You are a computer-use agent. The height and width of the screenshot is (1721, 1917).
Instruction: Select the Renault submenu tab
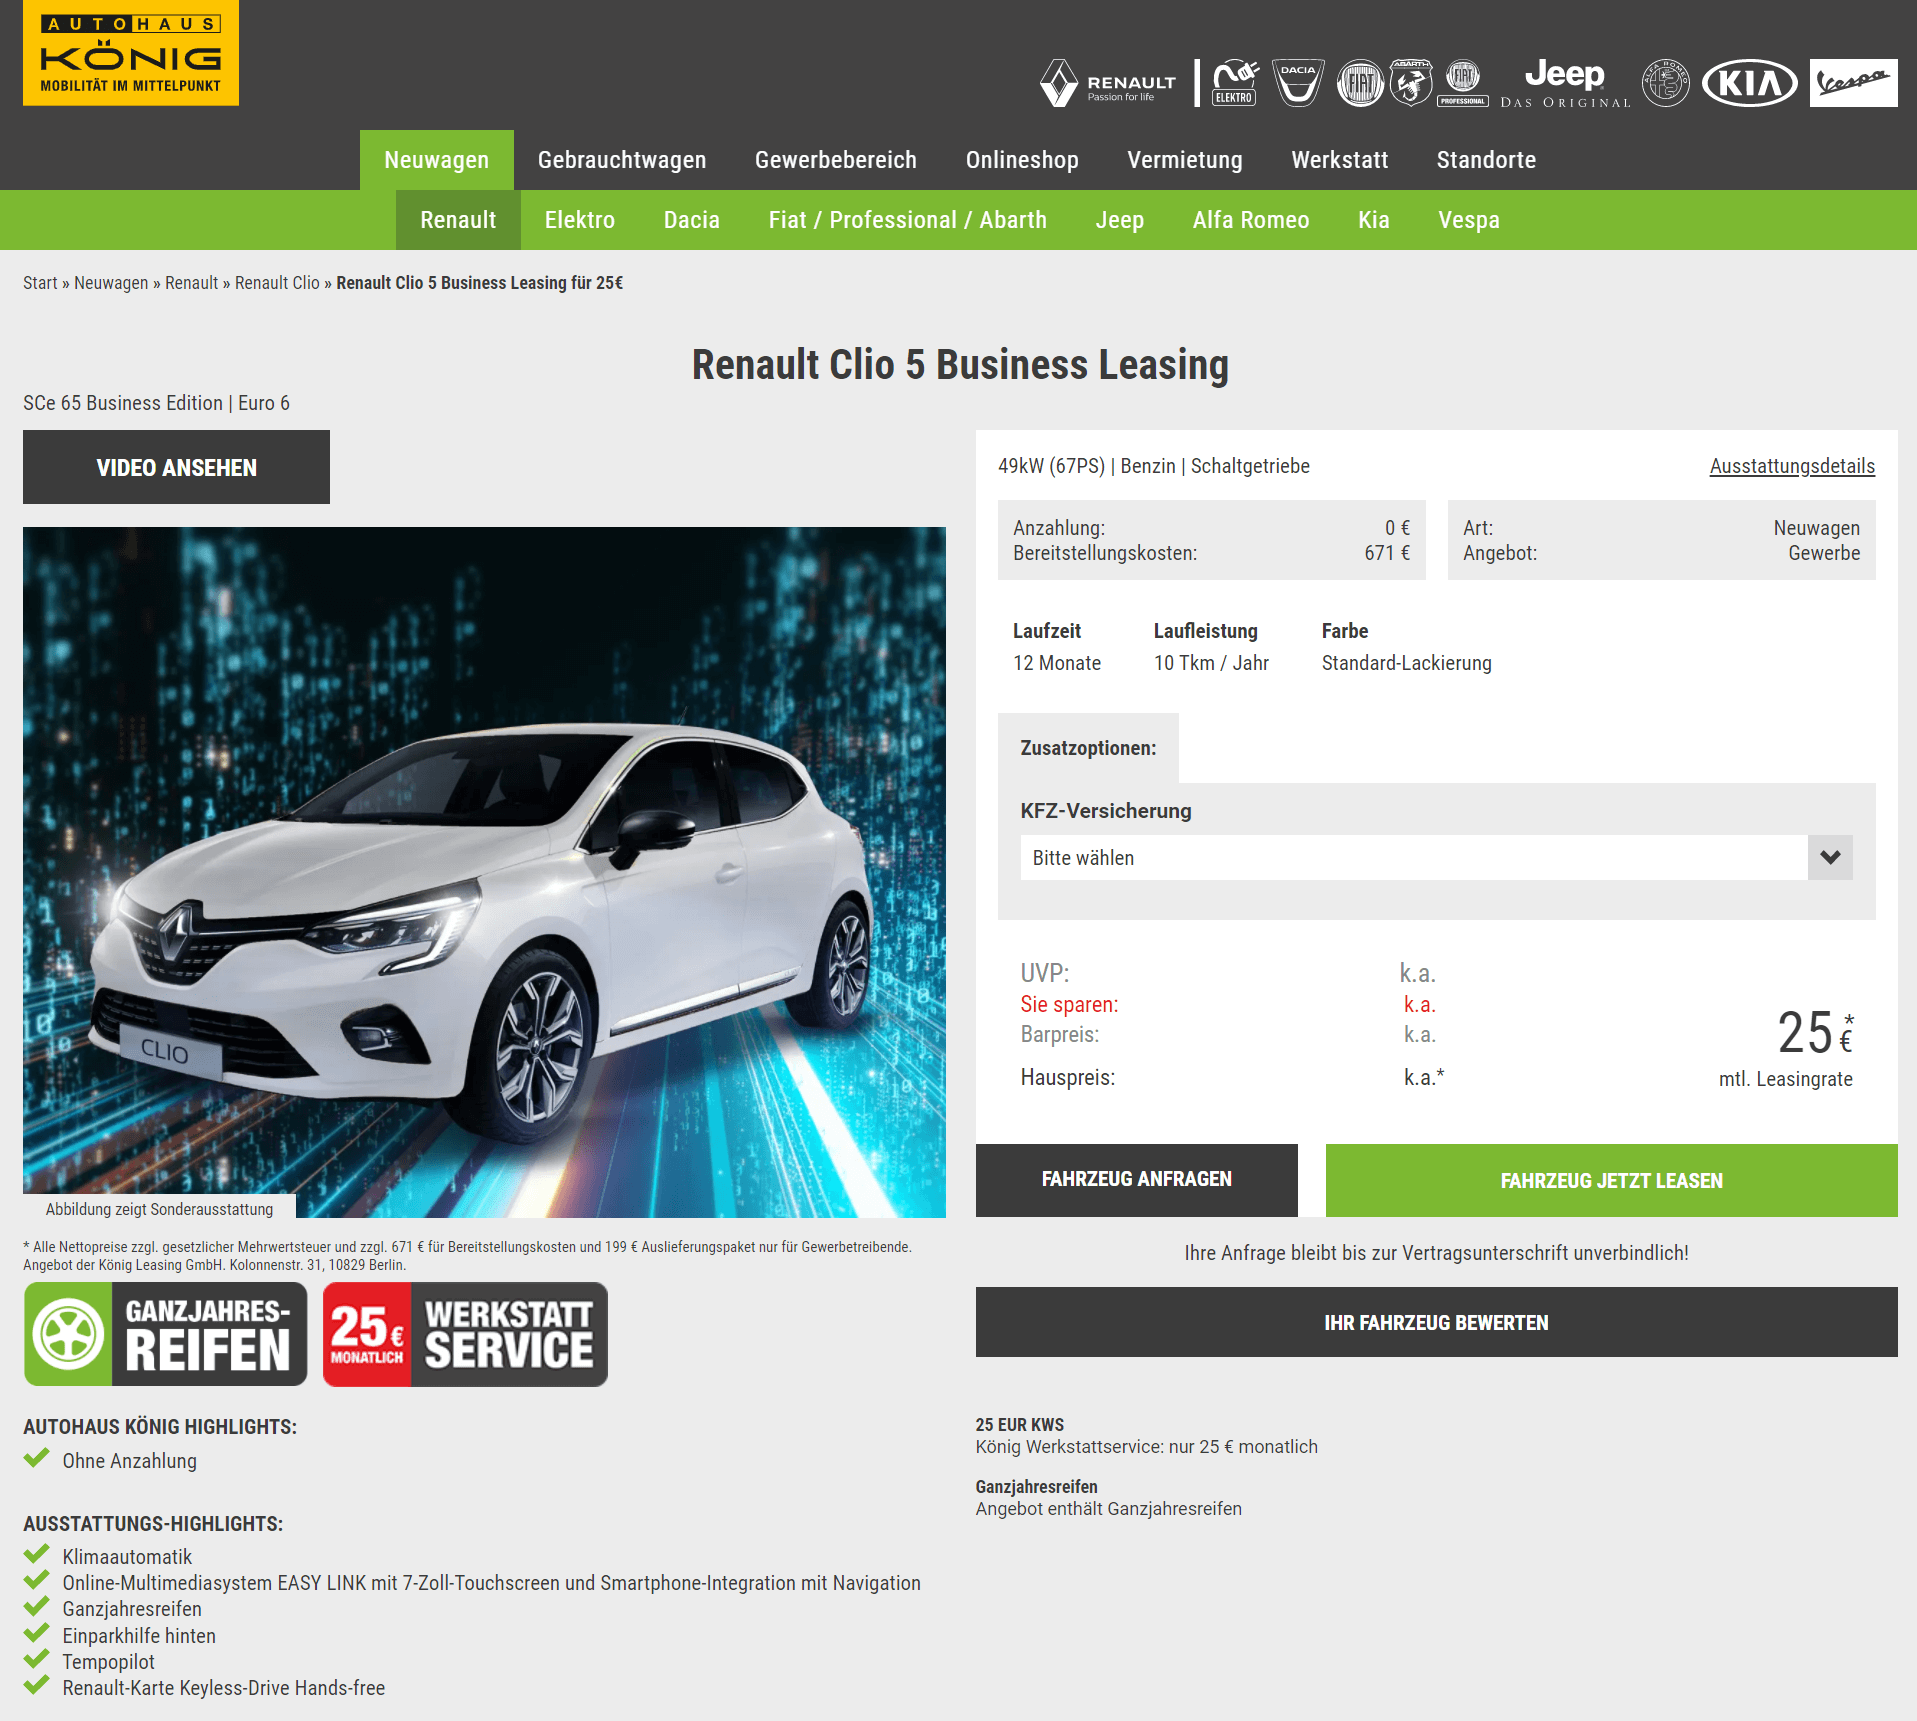pyautogui.click(x=458, y=220)
